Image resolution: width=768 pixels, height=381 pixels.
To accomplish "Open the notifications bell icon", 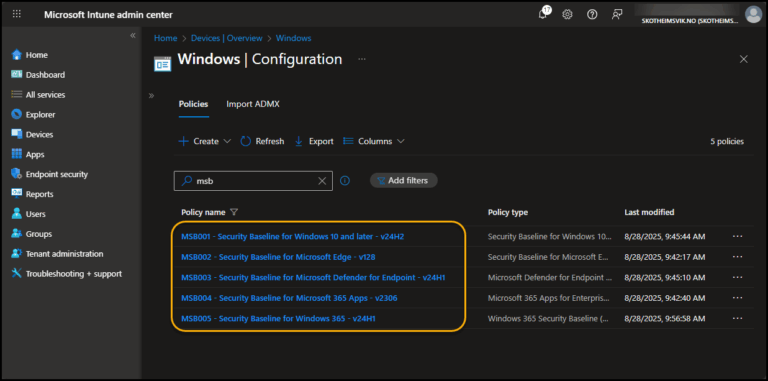I will pyautogui.click(x=544, y=14).
